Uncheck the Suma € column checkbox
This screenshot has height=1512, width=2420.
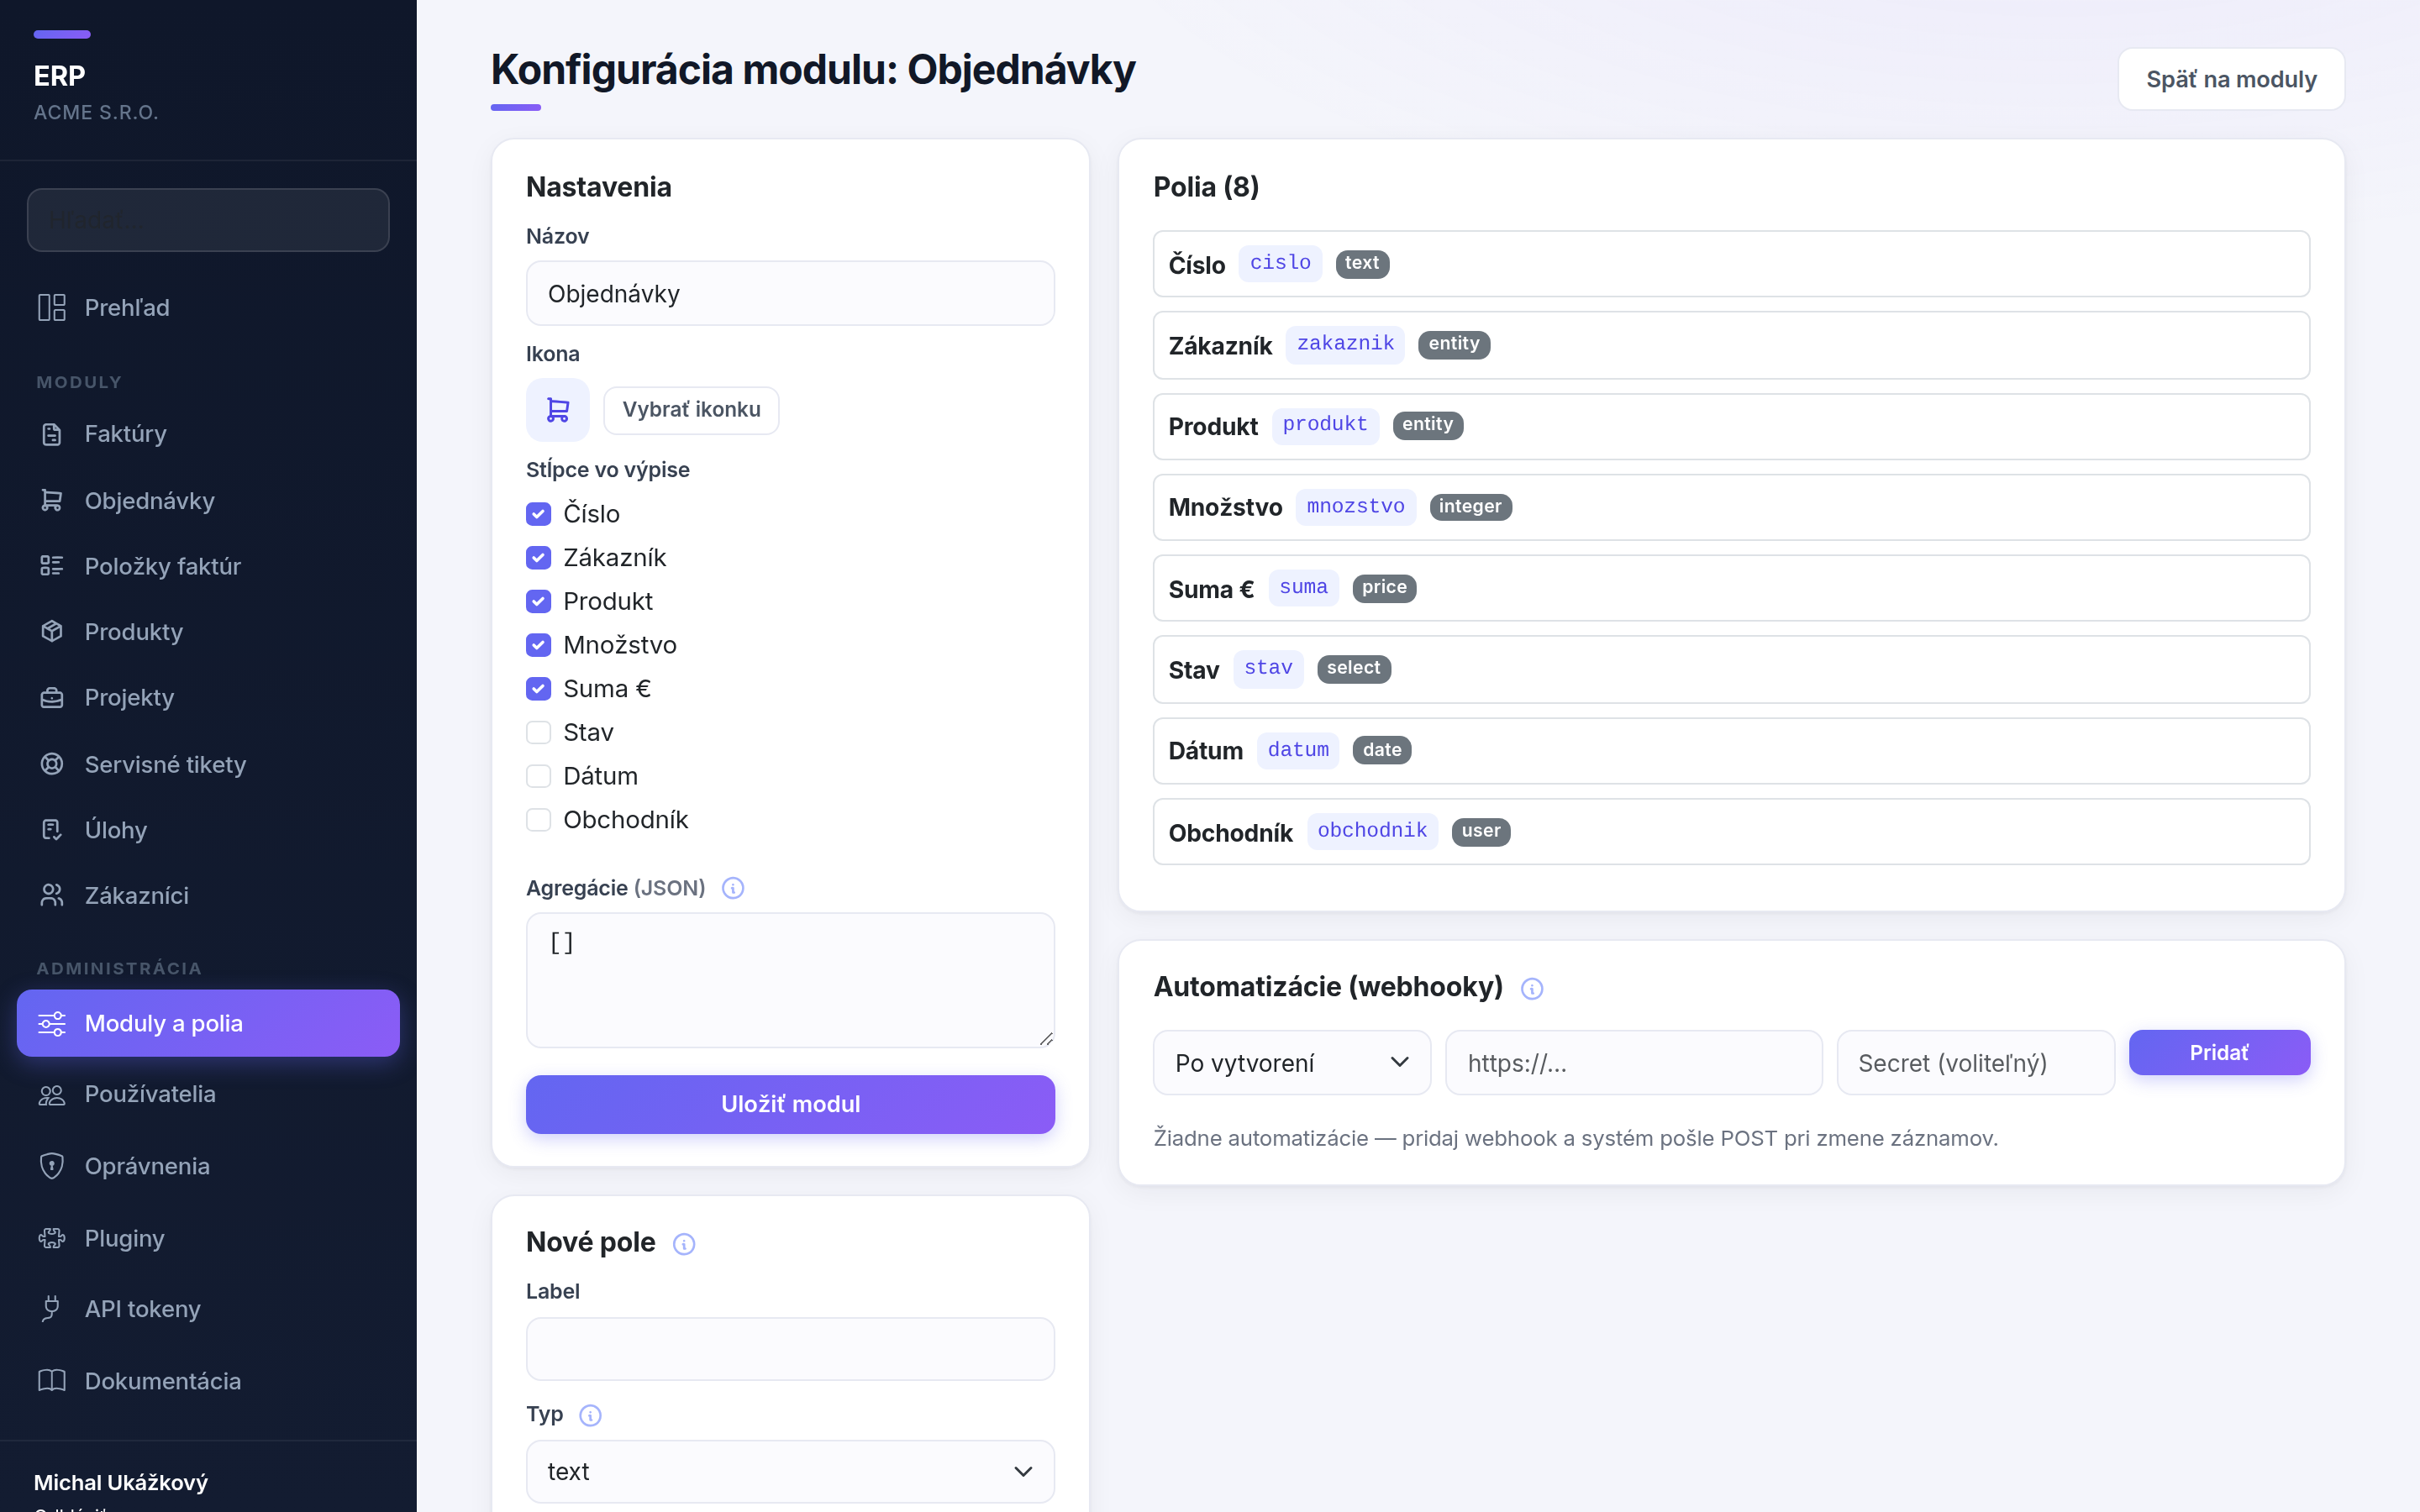pos(539,689)
